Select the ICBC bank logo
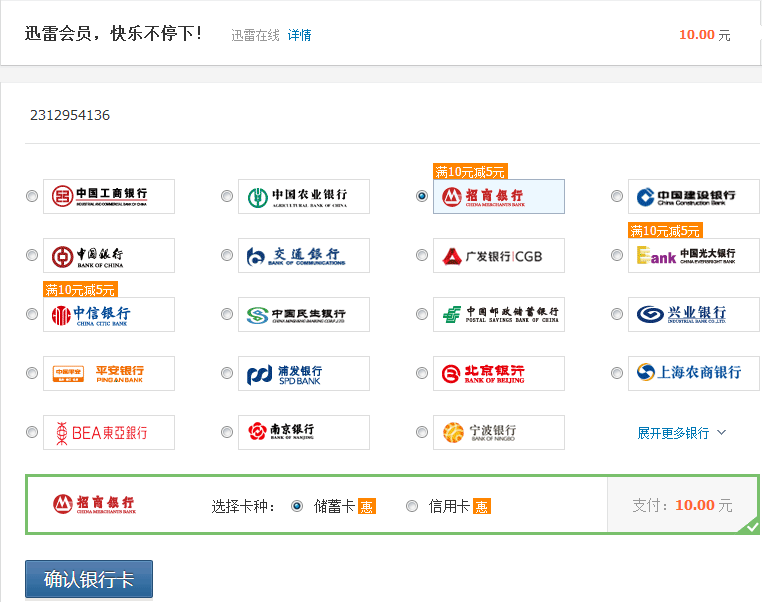This screenshot has height=602, width=762. [x=109, y=196]
